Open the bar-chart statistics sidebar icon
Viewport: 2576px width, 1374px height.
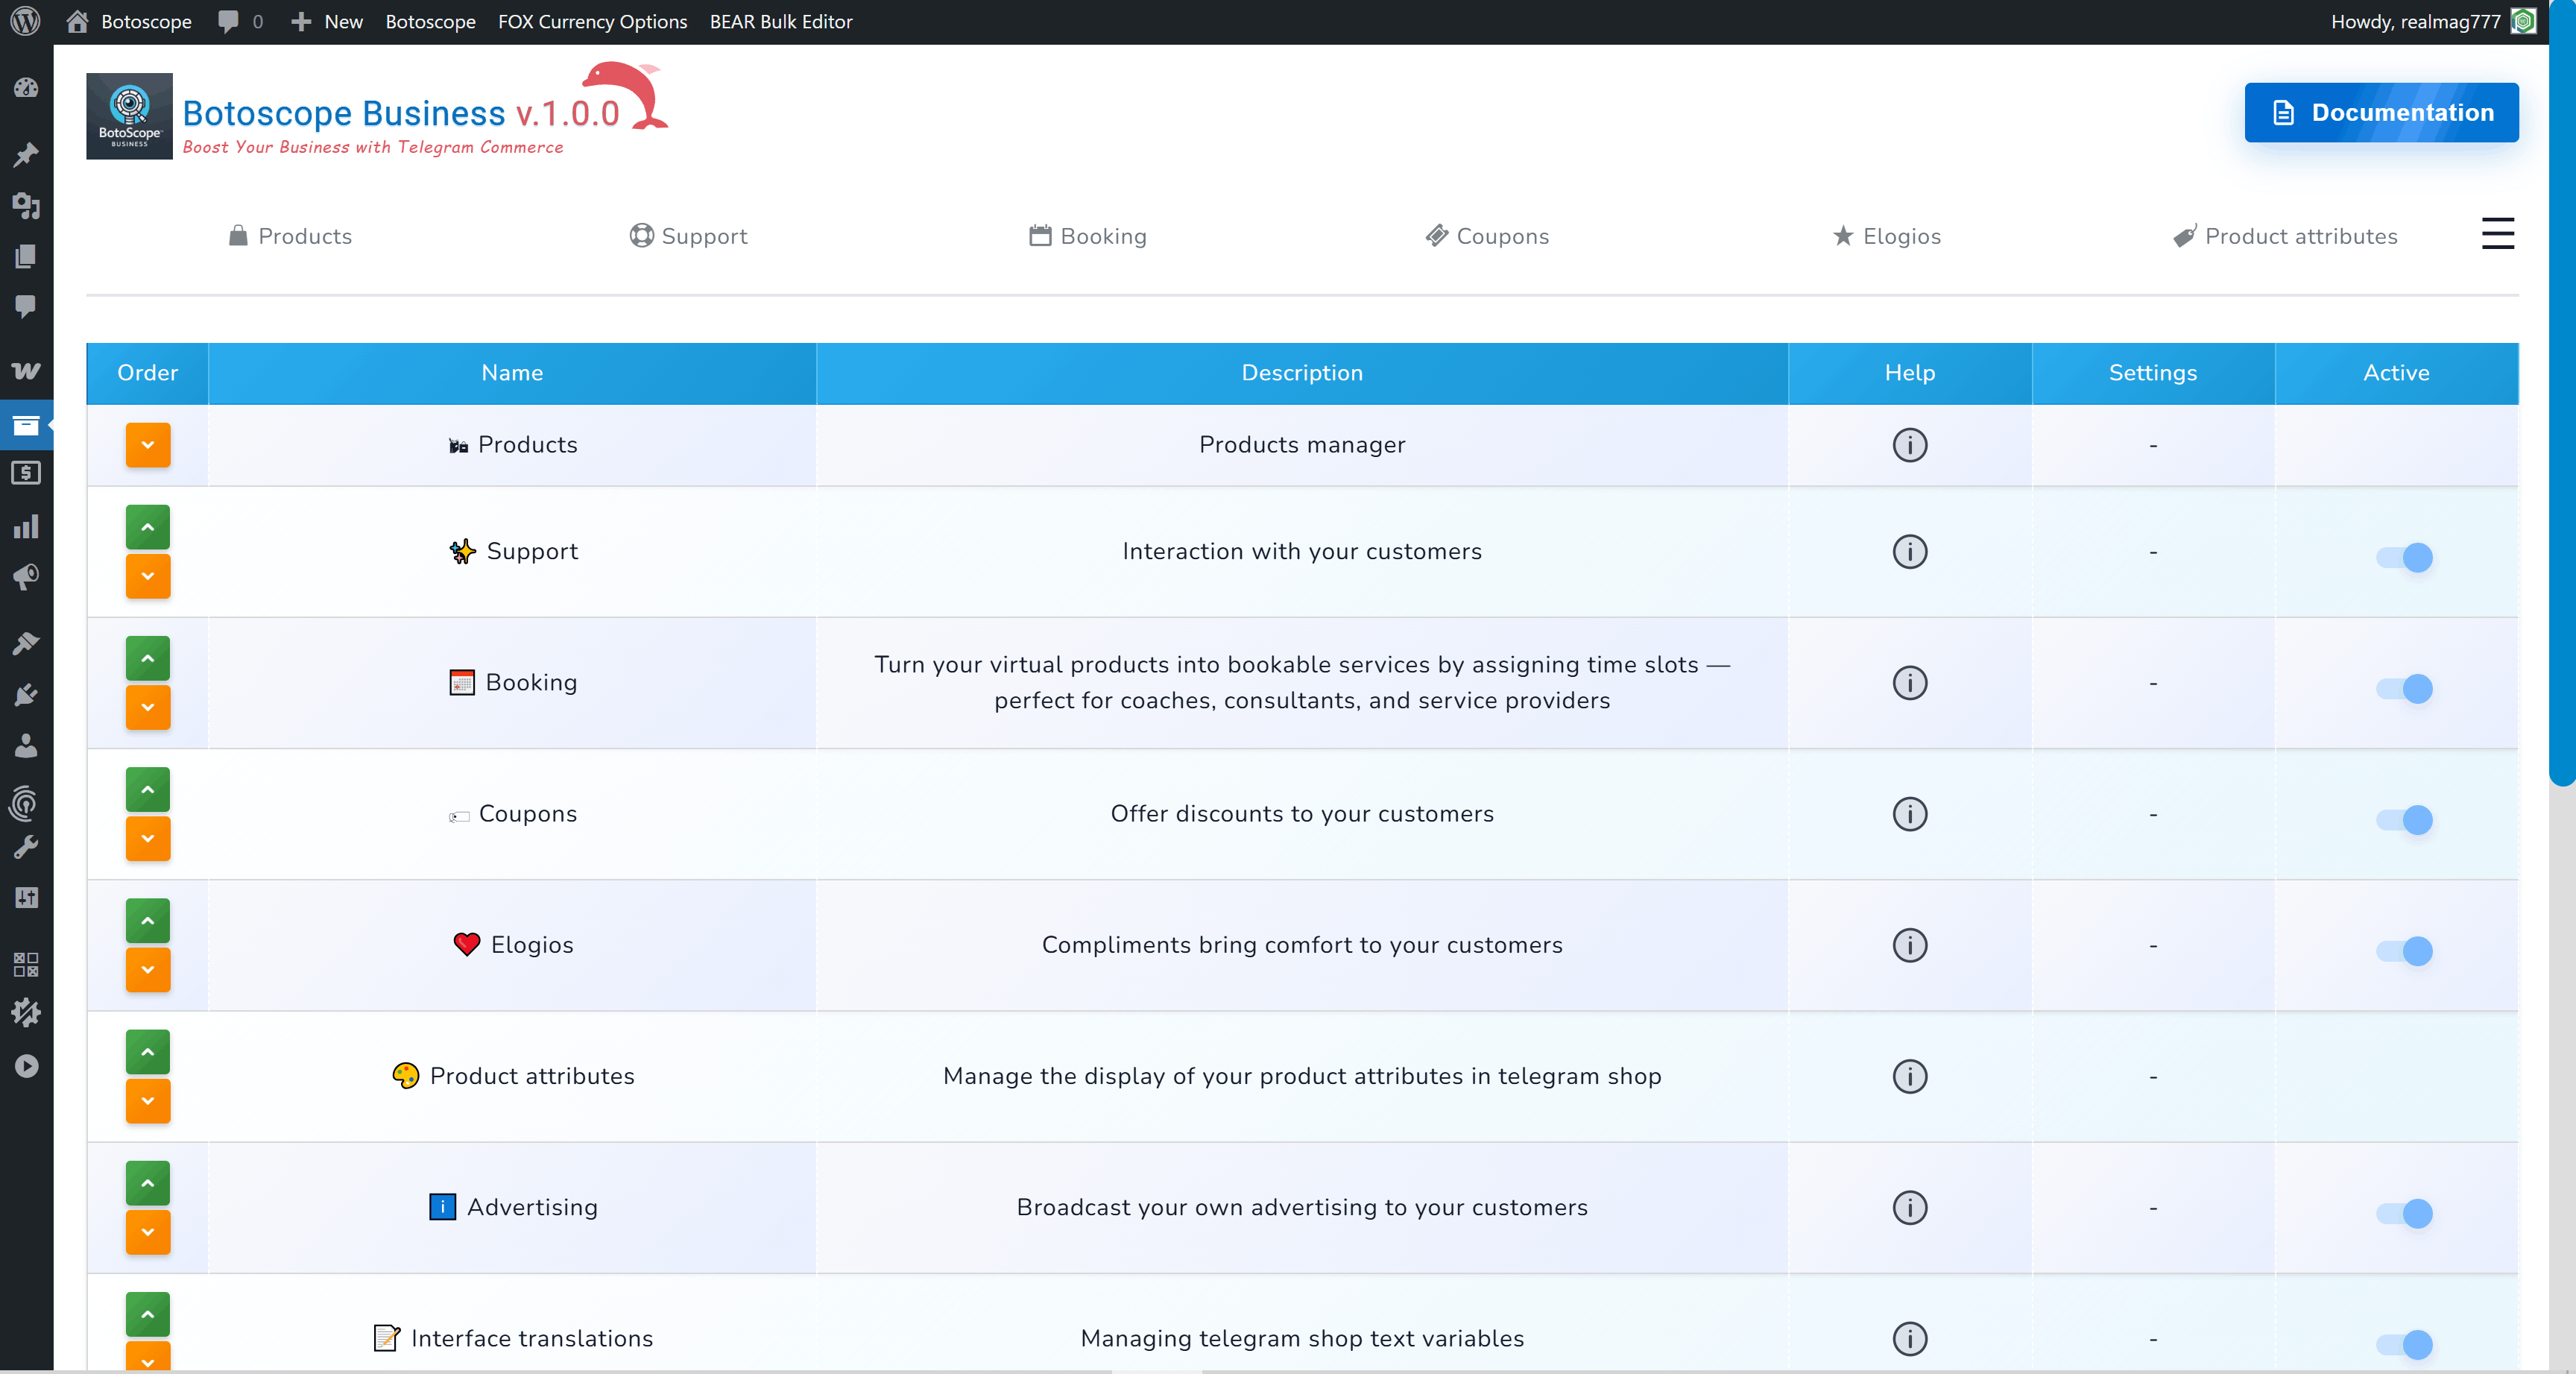(x=26, y=525)
